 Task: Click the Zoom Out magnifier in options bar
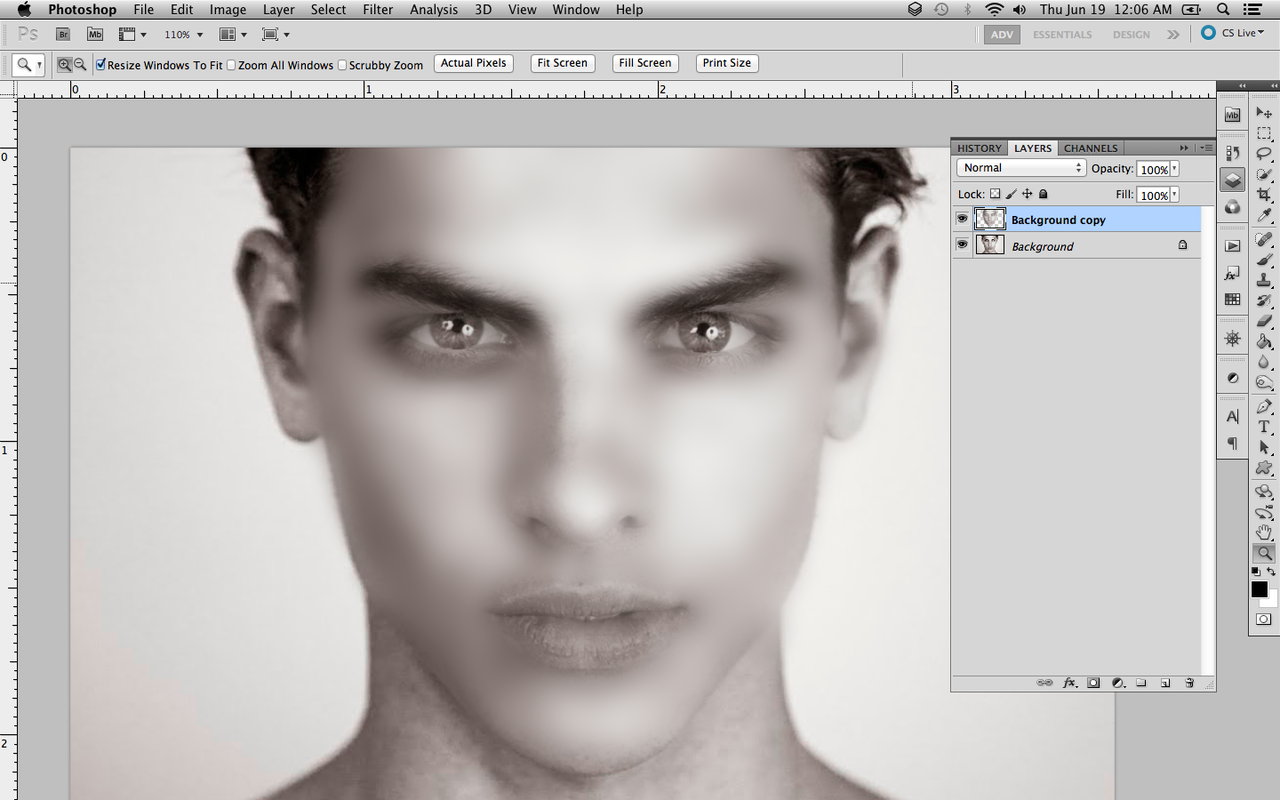[80, 64]
